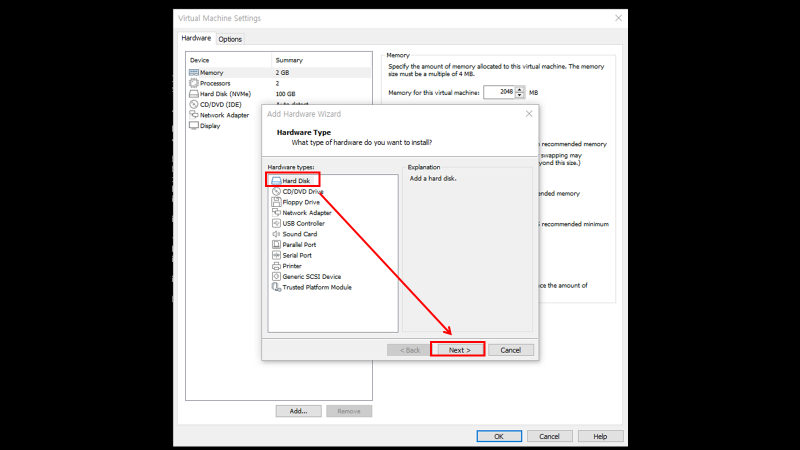This screenshot has width=800, height=450.
Task: Click the Processors summary value 2
Action: coord(278,83)
